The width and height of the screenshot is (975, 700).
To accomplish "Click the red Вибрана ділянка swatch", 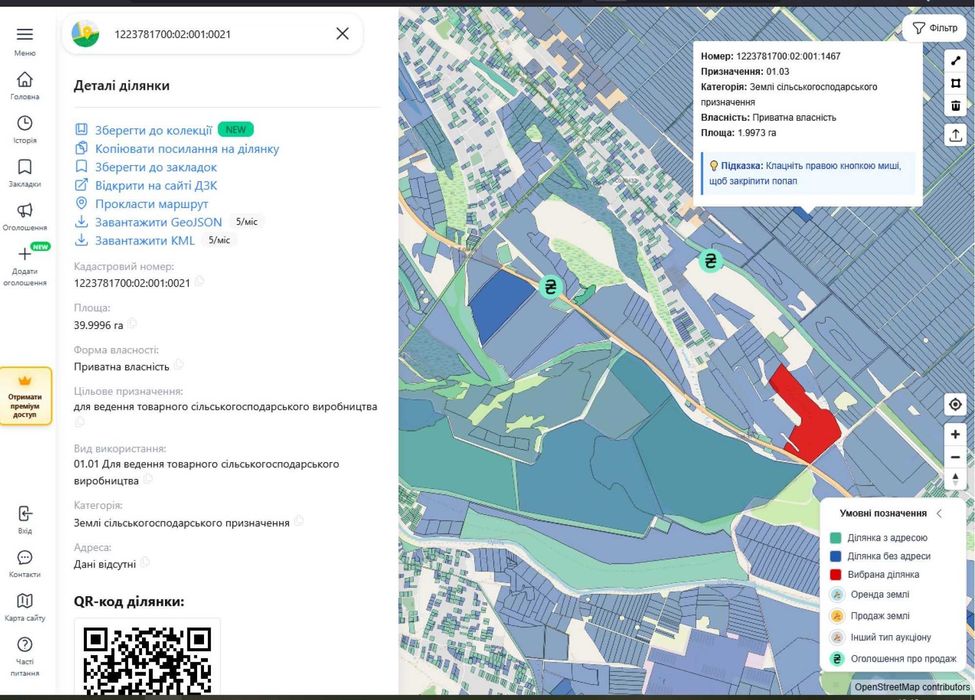I will click(836, 574).
